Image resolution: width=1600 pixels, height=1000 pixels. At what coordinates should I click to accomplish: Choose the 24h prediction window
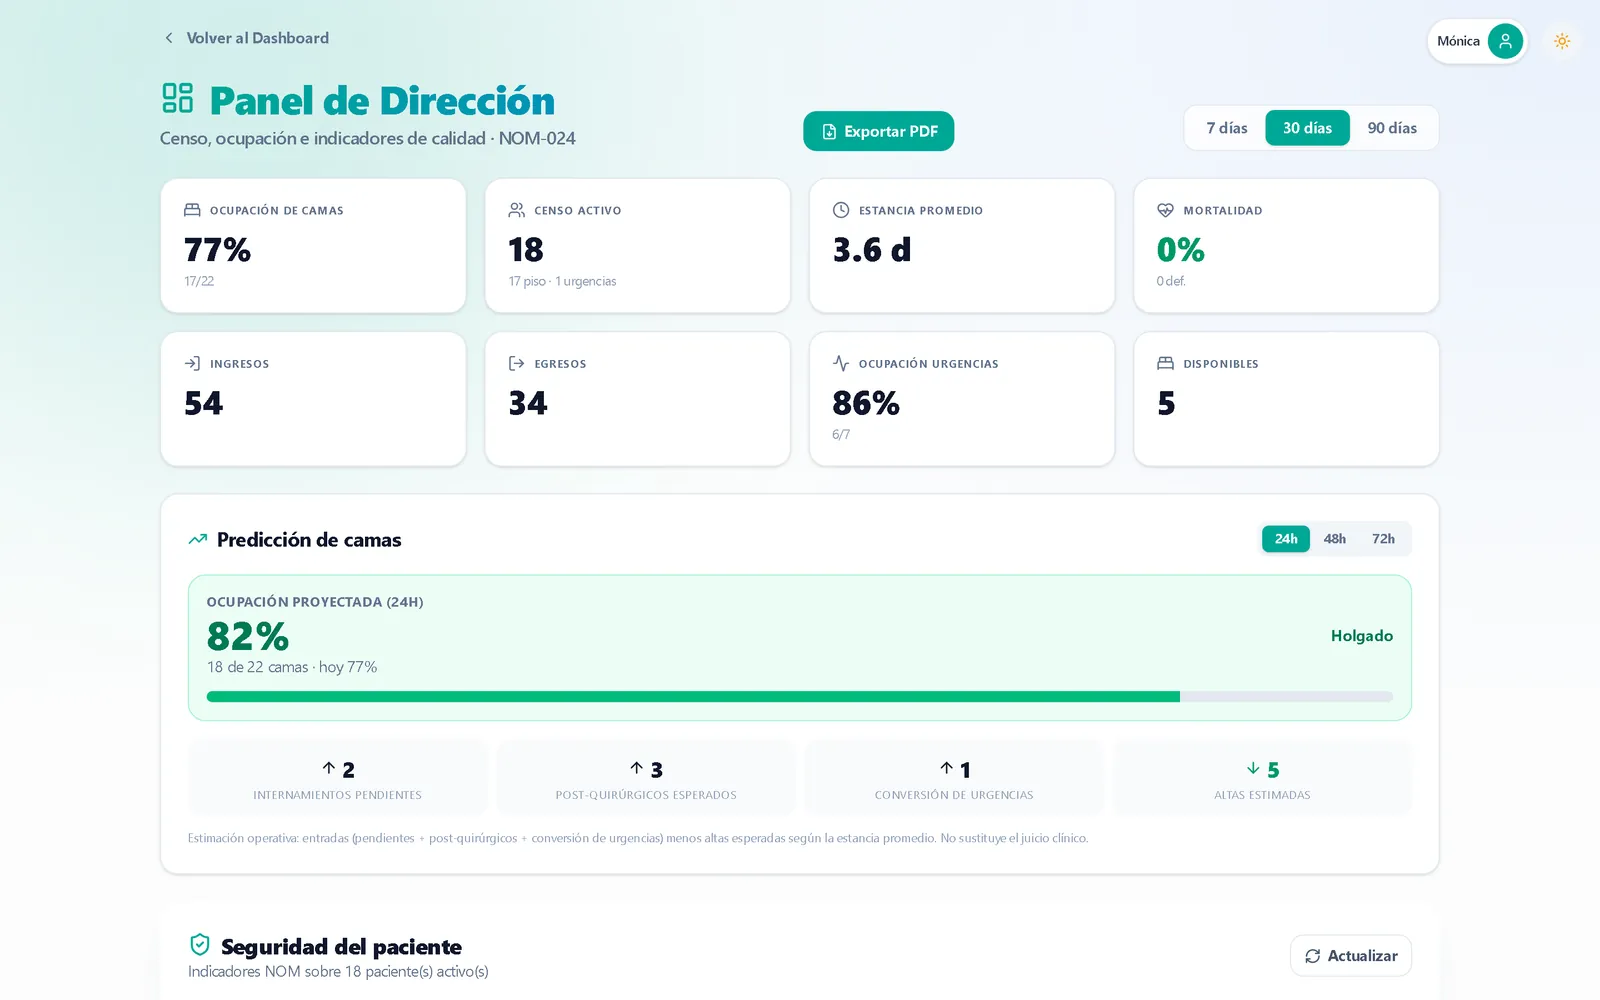click(x=1286, y=539)
